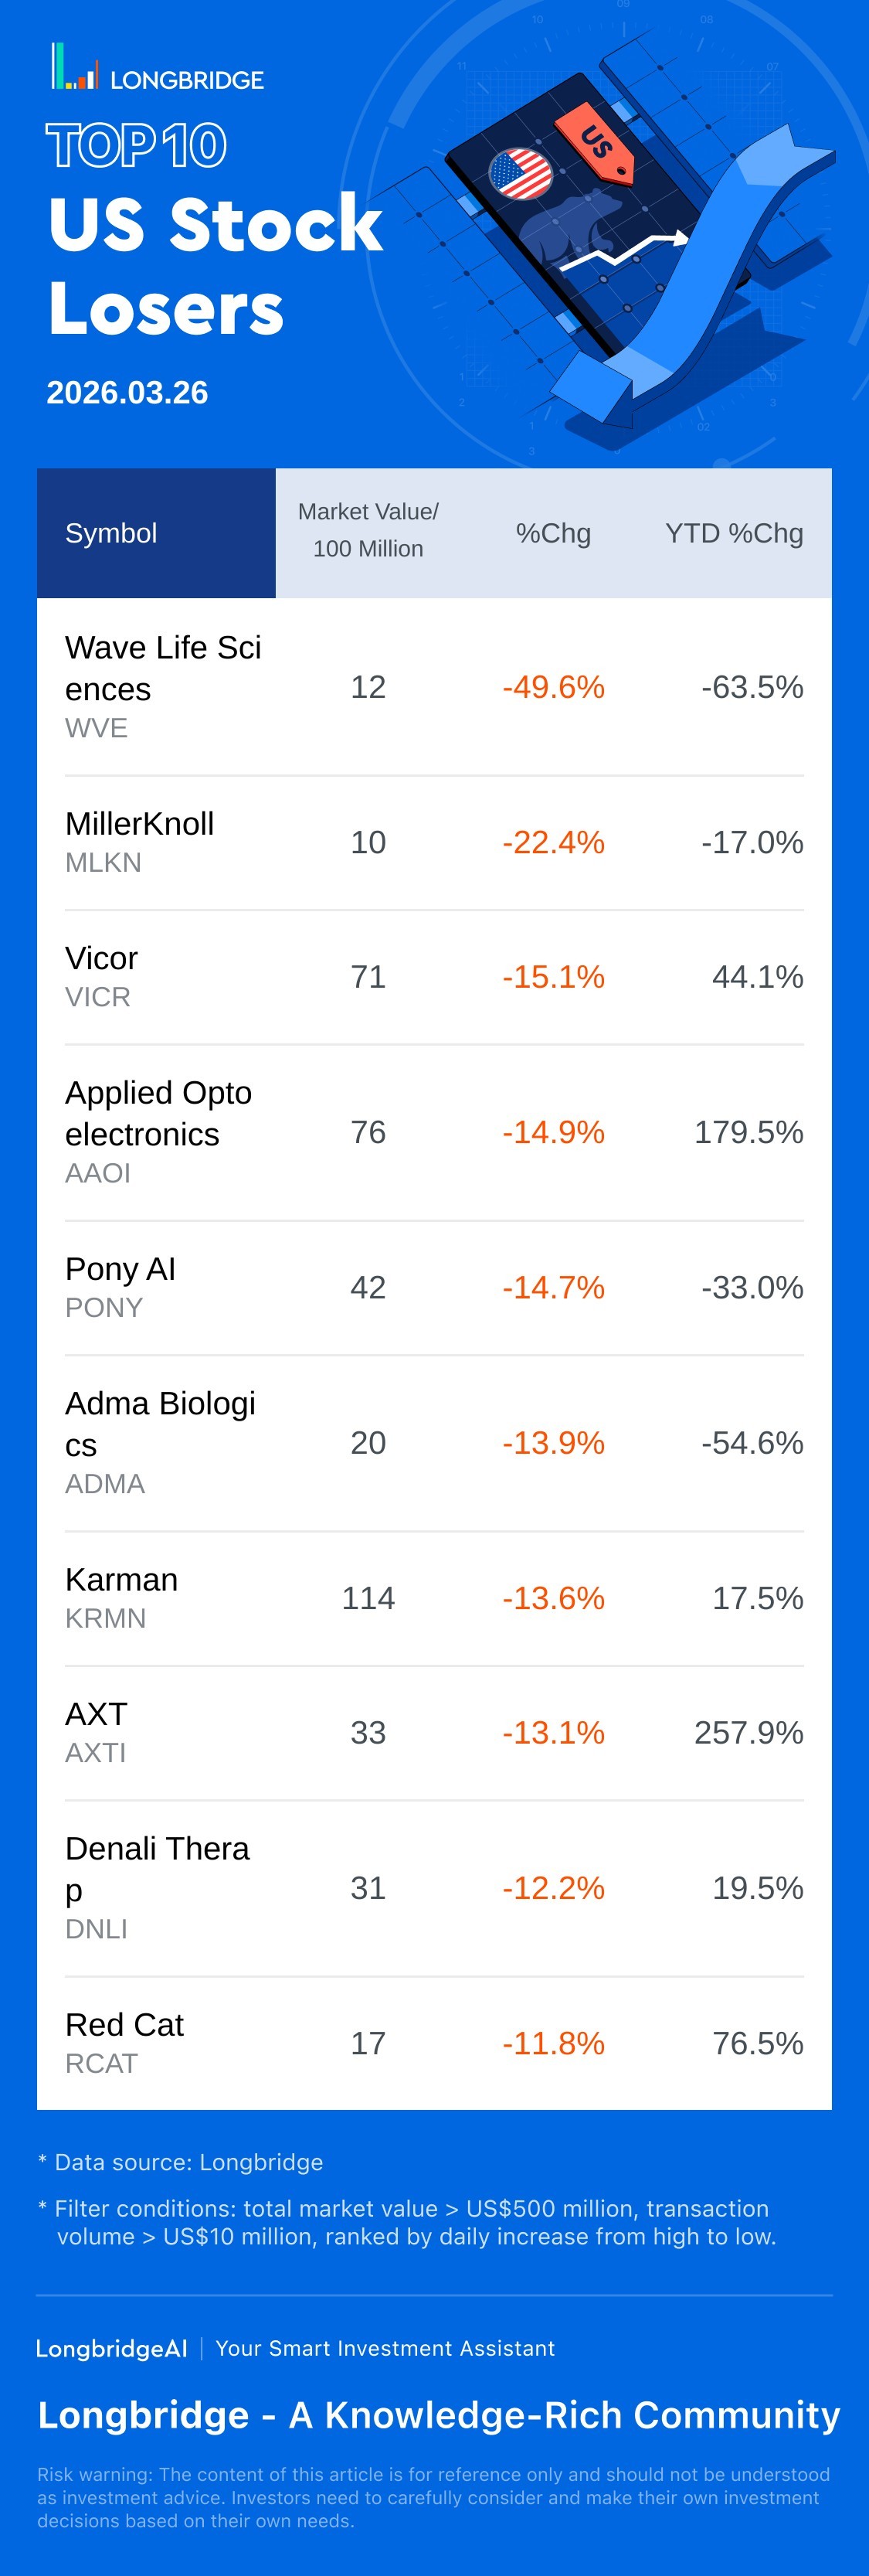Select the Red Cat RCAT entry
This screenshot has height=2576, width=869.
[124, 2042]
